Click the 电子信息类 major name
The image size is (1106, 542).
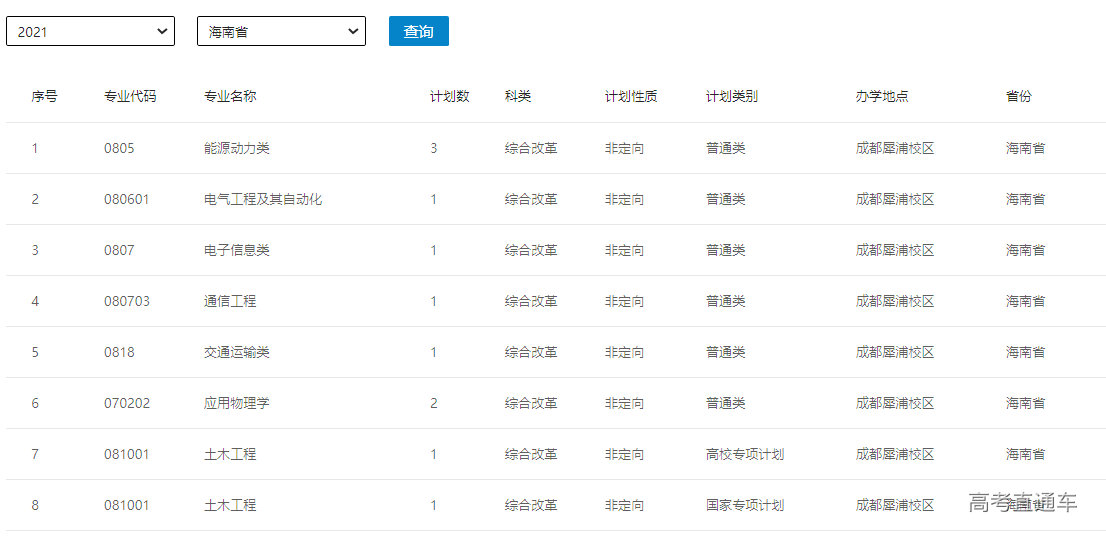(x=237, y=250)
